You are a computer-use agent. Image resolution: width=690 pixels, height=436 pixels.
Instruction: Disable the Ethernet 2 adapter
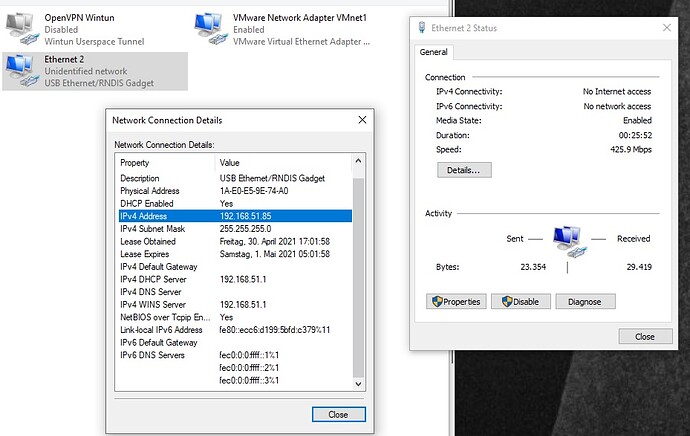(520, 302)
